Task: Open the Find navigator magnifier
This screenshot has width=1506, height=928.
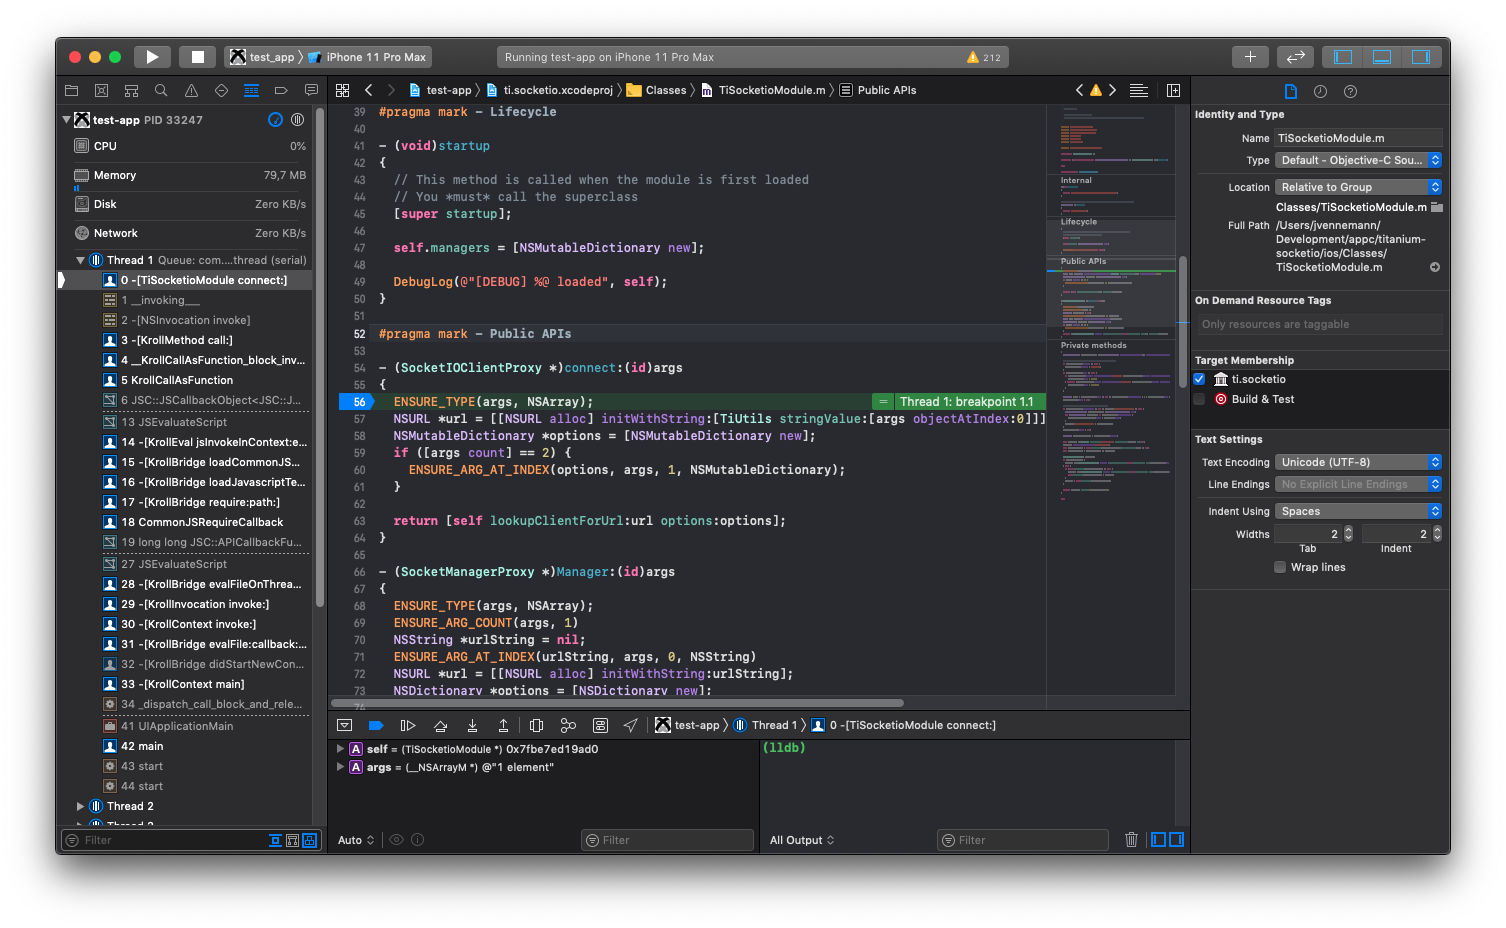Action: [161, 90]
